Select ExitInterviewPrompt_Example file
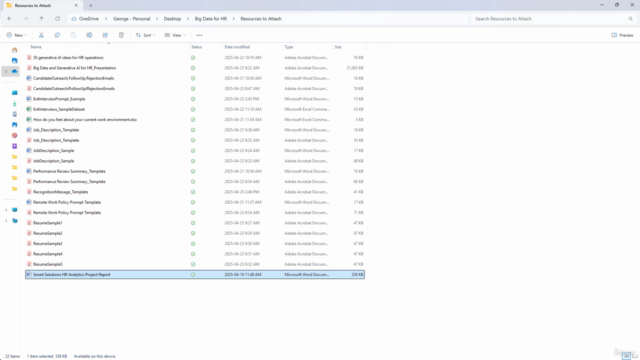640x360 pixels. (x=59, y=99)
